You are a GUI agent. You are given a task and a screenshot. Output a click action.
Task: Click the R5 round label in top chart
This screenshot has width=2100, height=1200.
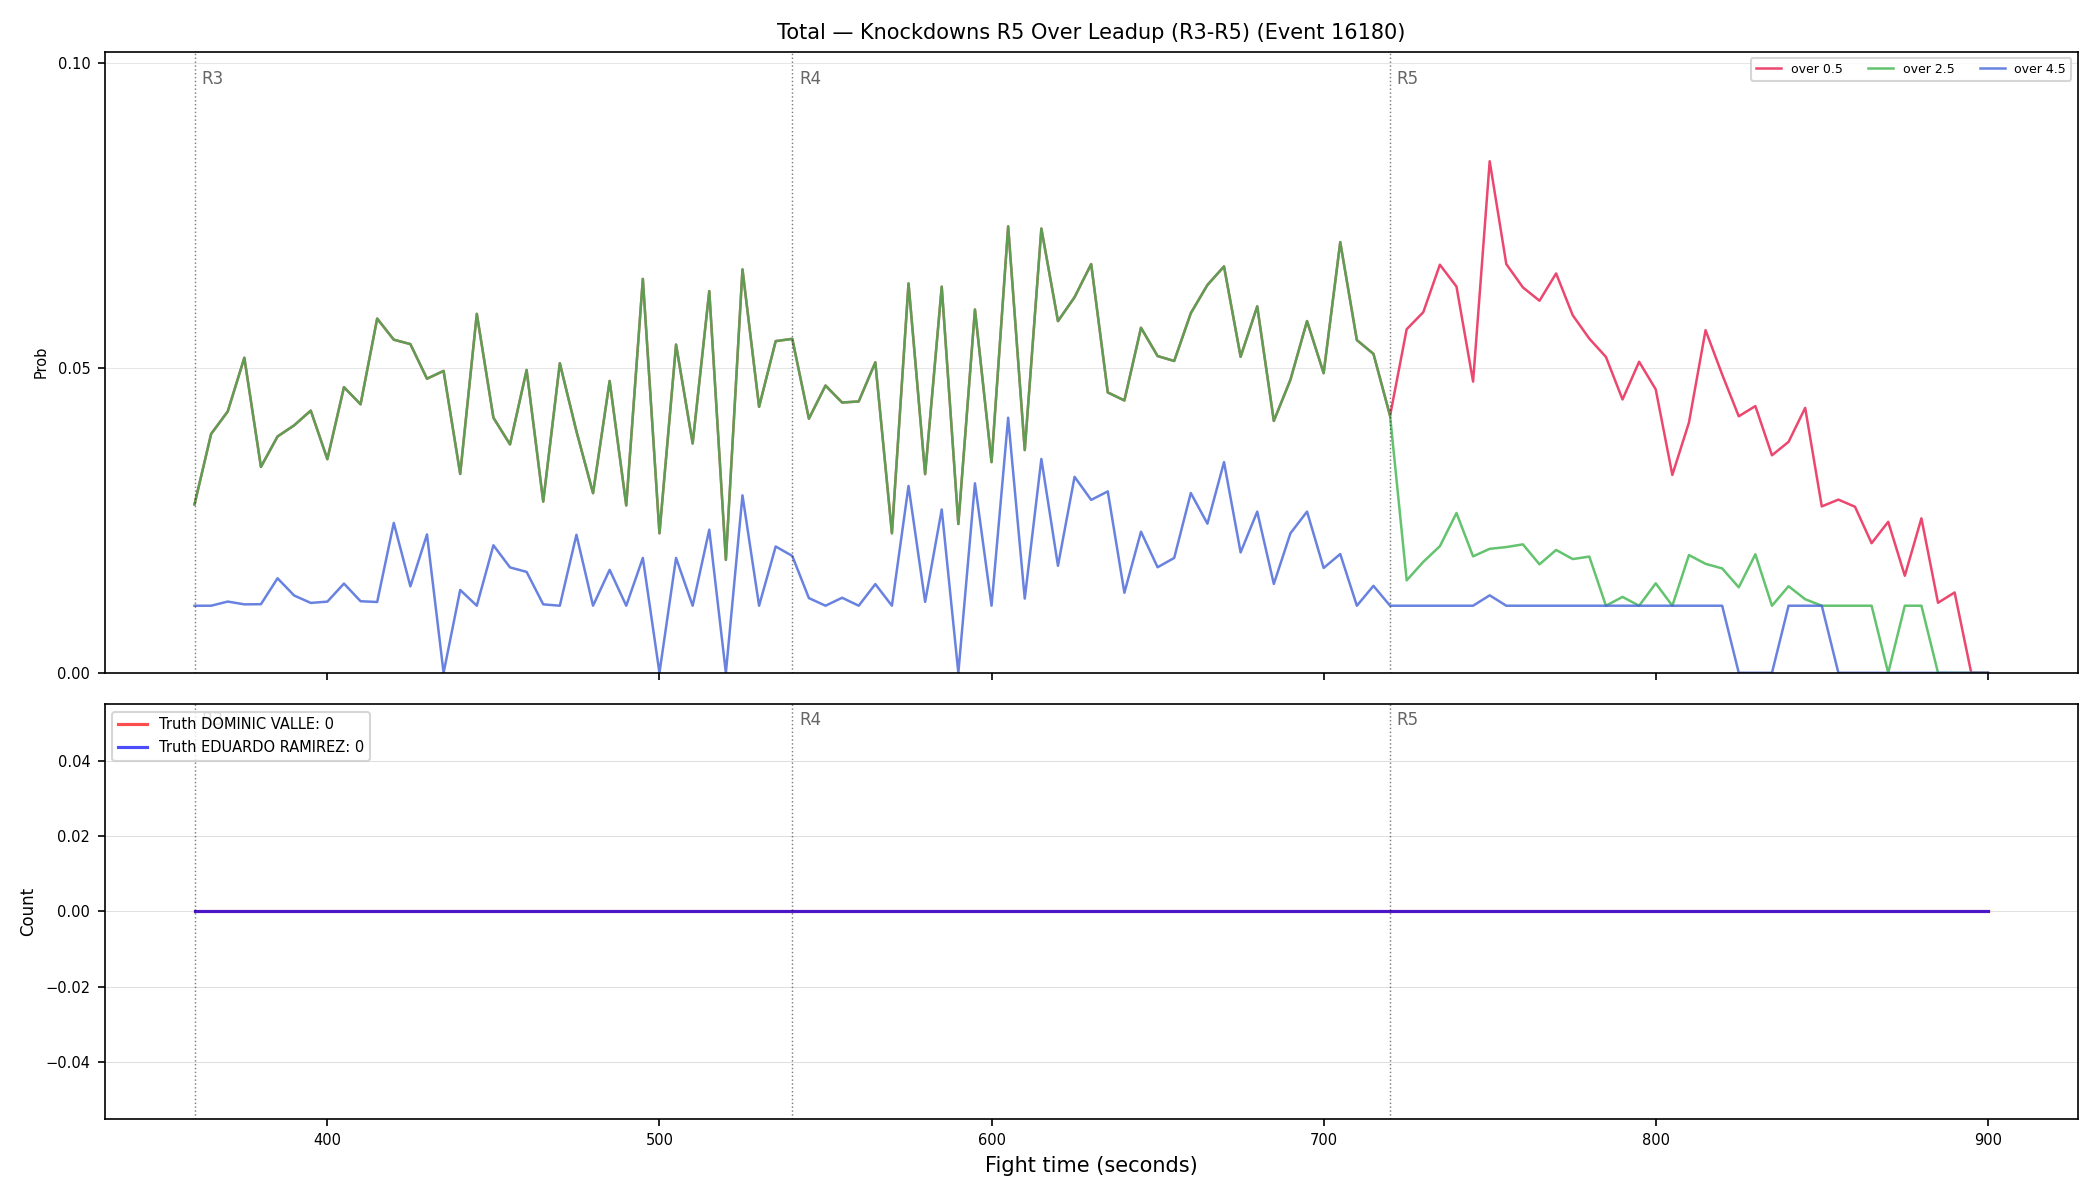pyautogui.click(x=1407, y=78)
